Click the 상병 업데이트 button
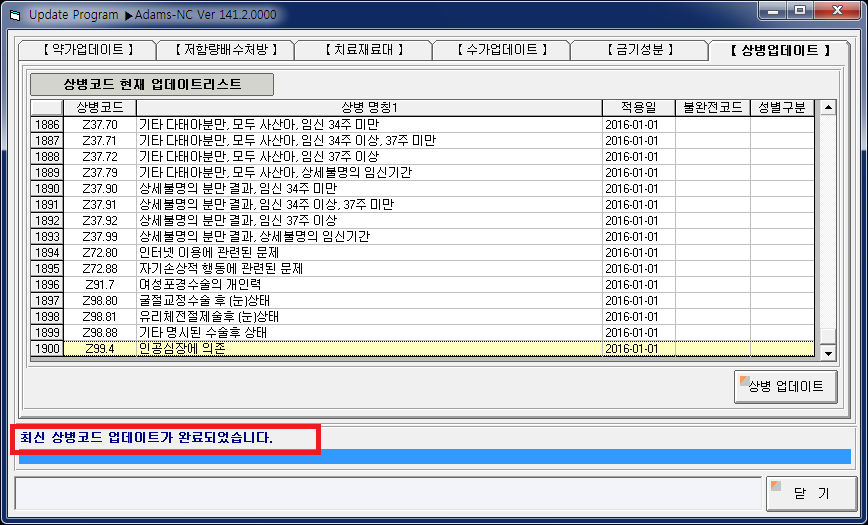The width and height of the screenshot is (868, 525). pos(786,387)
